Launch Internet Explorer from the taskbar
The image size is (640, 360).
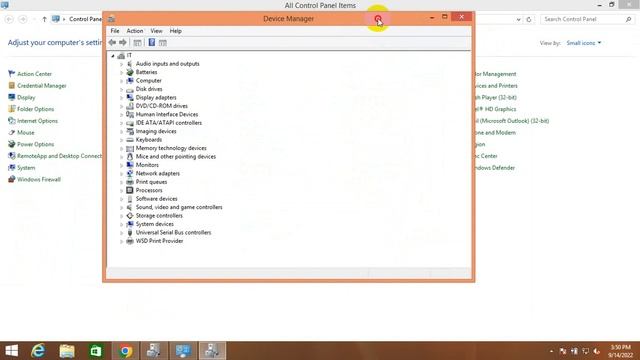38,351
